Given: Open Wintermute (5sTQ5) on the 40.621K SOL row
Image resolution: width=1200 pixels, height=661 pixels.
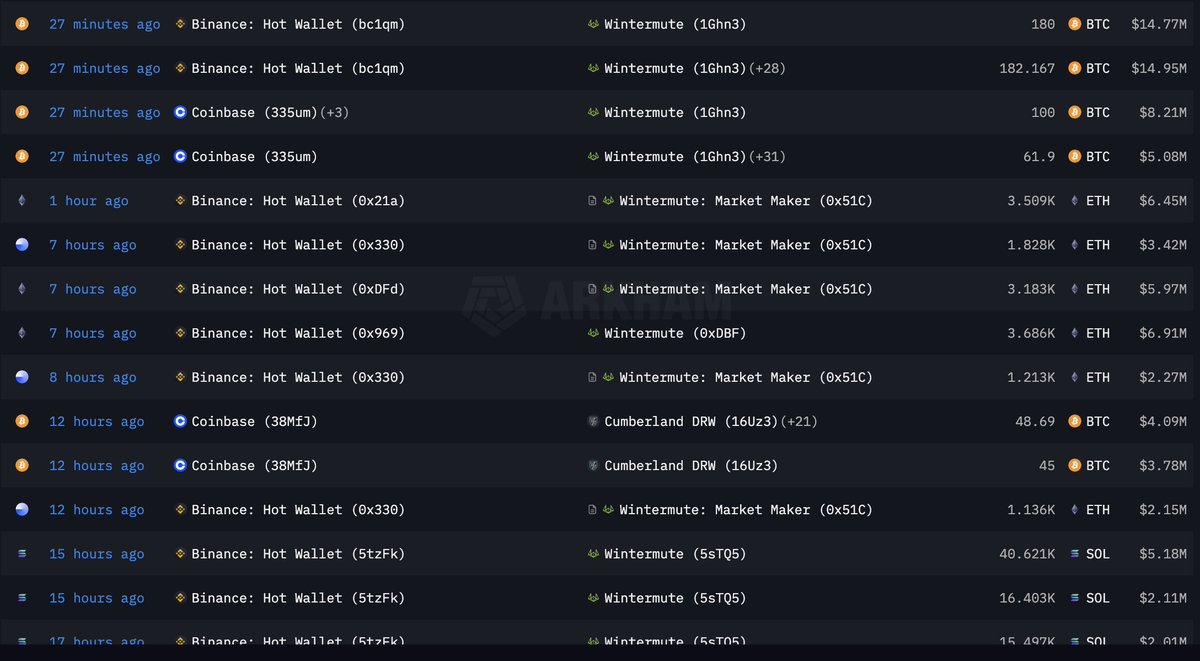Looking at the screenshot, I should 675,554.
